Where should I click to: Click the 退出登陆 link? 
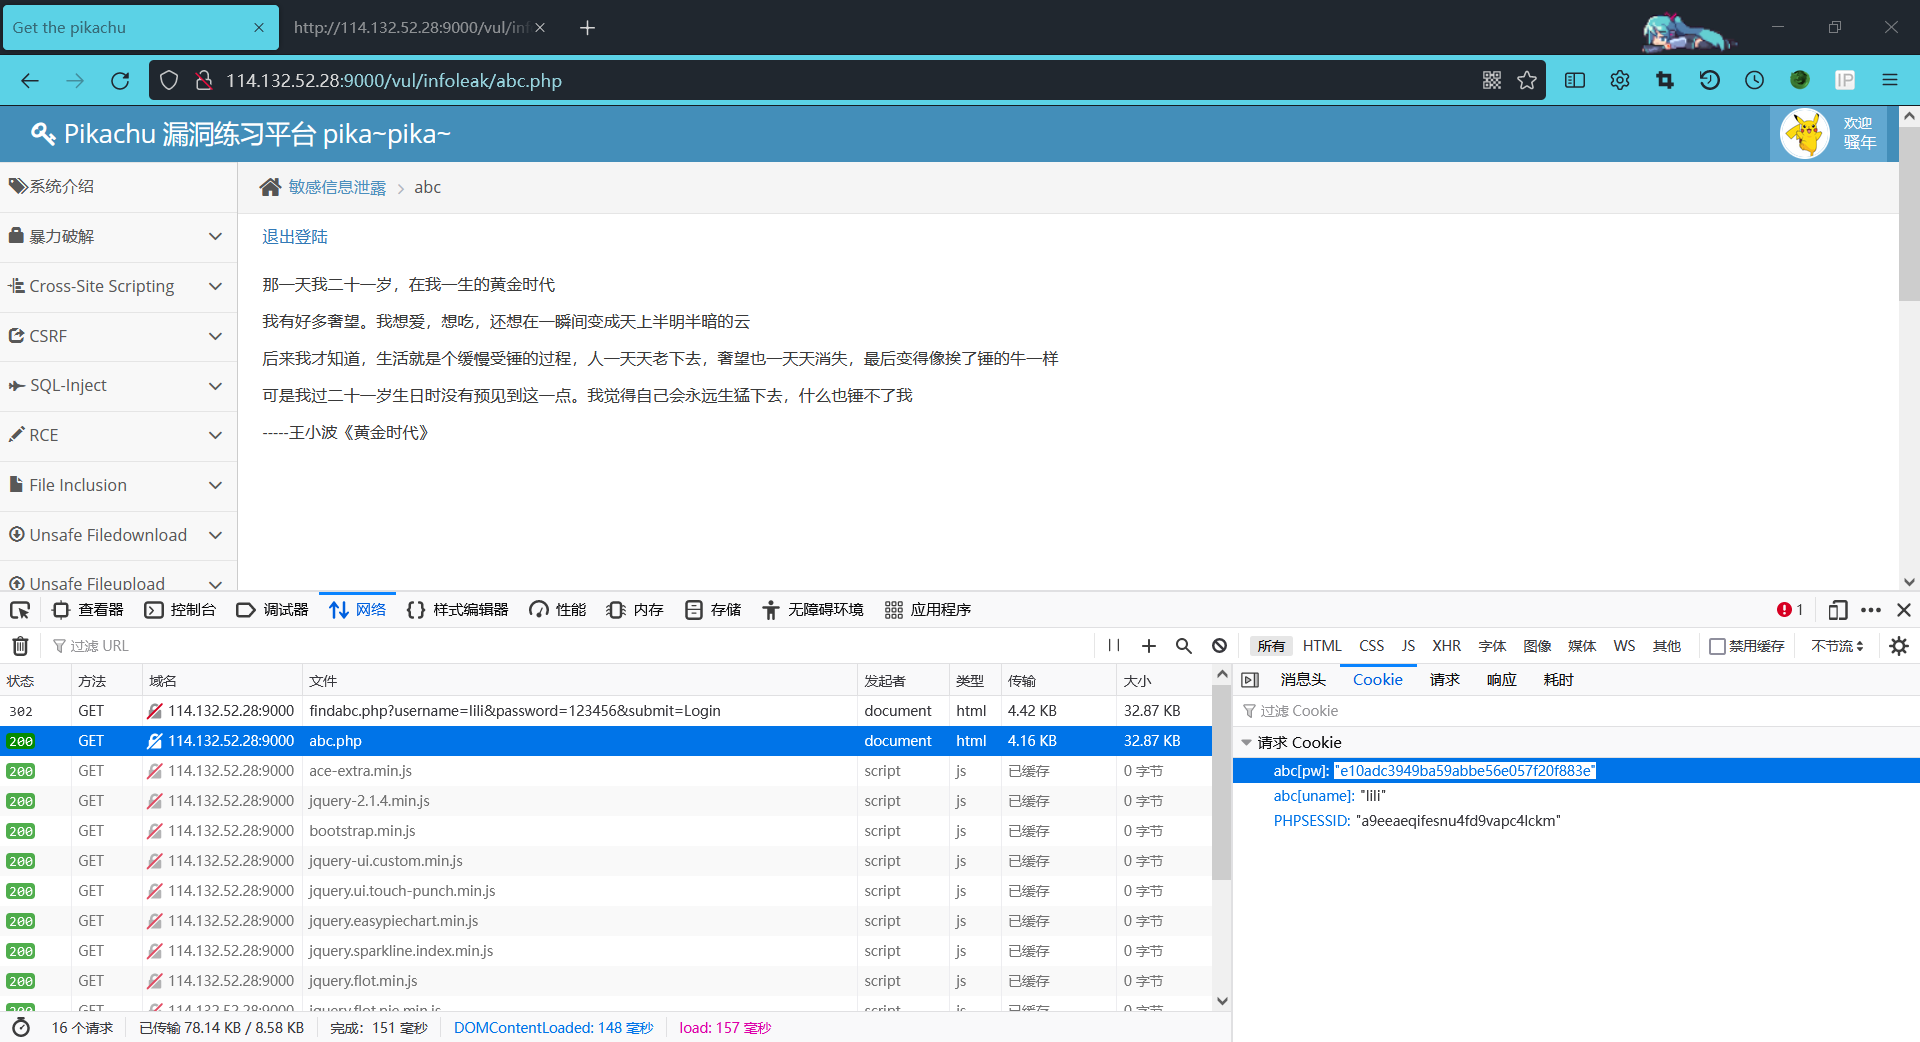(x=295, y=237)
